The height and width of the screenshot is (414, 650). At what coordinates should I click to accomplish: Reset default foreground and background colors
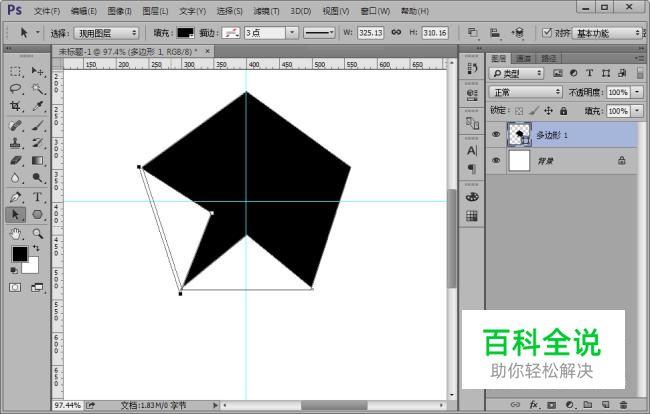pos(14,270)
